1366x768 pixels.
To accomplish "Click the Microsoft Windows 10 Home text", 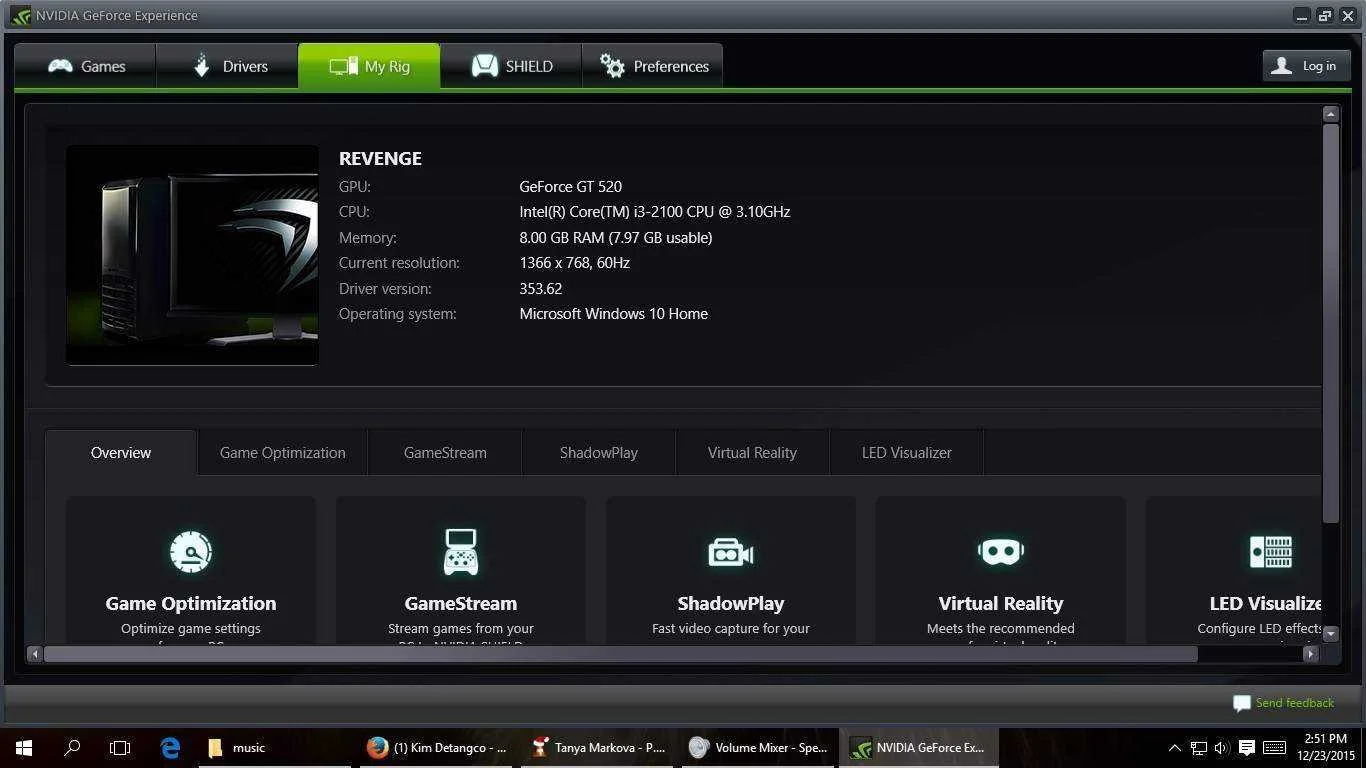I will [x=614, y=314].
